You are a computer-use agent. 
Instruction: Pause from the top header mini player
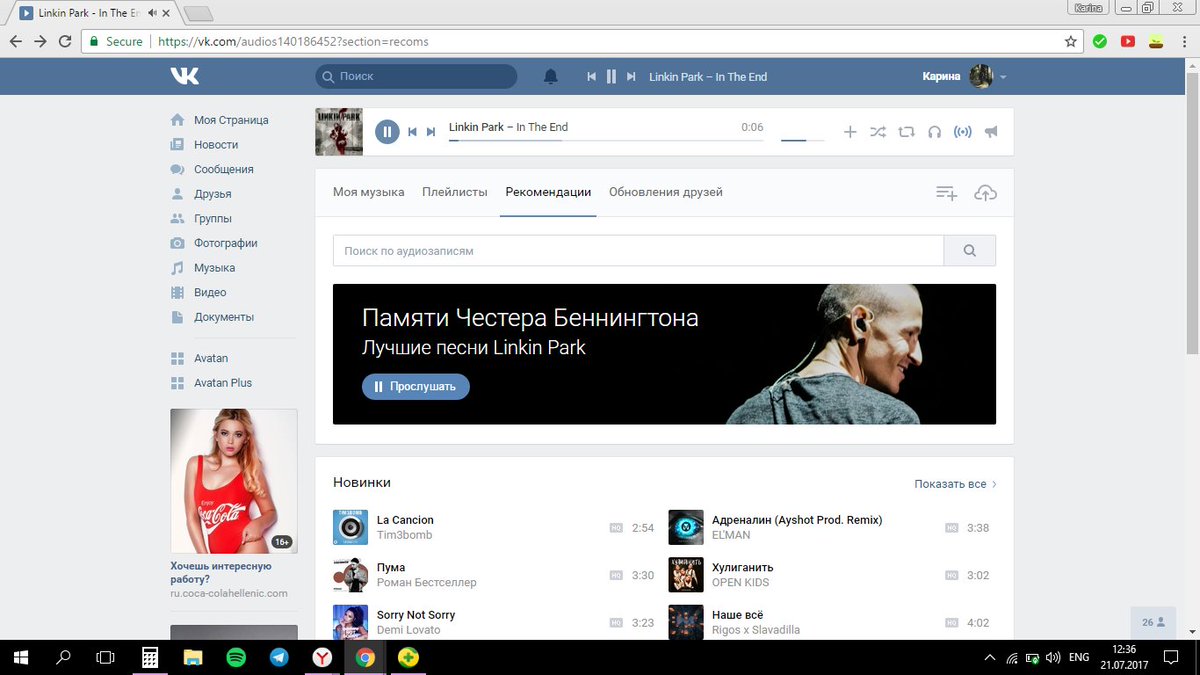[x=611, y=76]
